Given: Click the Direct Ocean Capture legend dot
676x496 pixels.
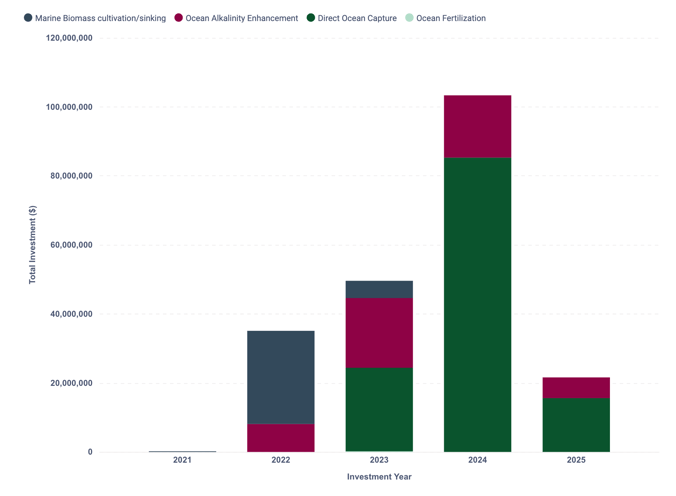Looking at the screenshot, I should tap(311, 18).
